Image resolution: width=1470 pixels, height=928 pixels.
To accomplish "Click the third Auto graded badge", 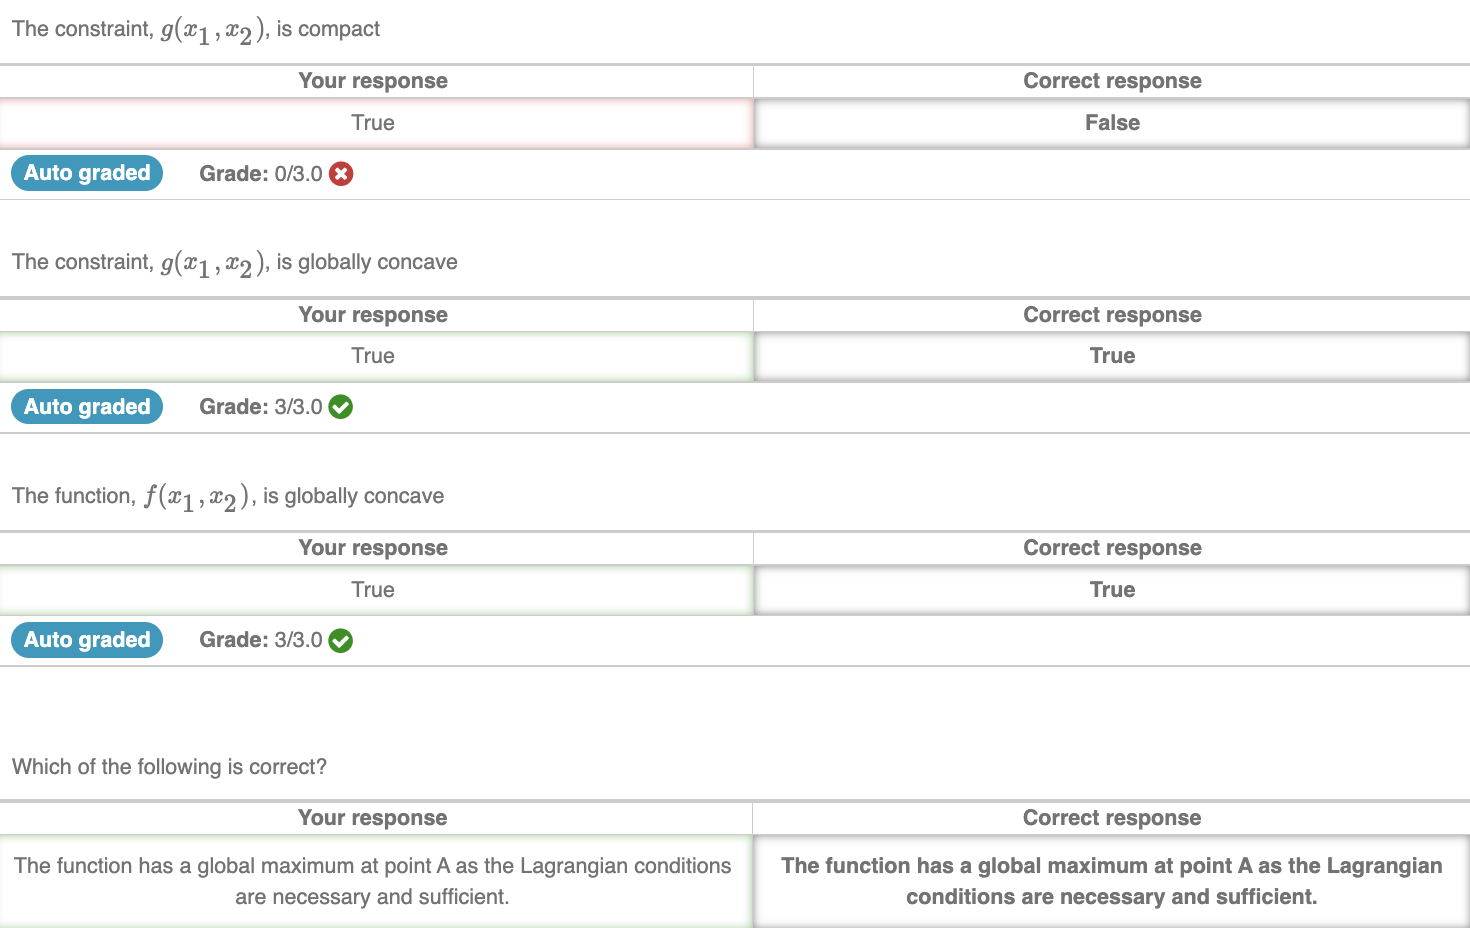I will click(87, 640).
